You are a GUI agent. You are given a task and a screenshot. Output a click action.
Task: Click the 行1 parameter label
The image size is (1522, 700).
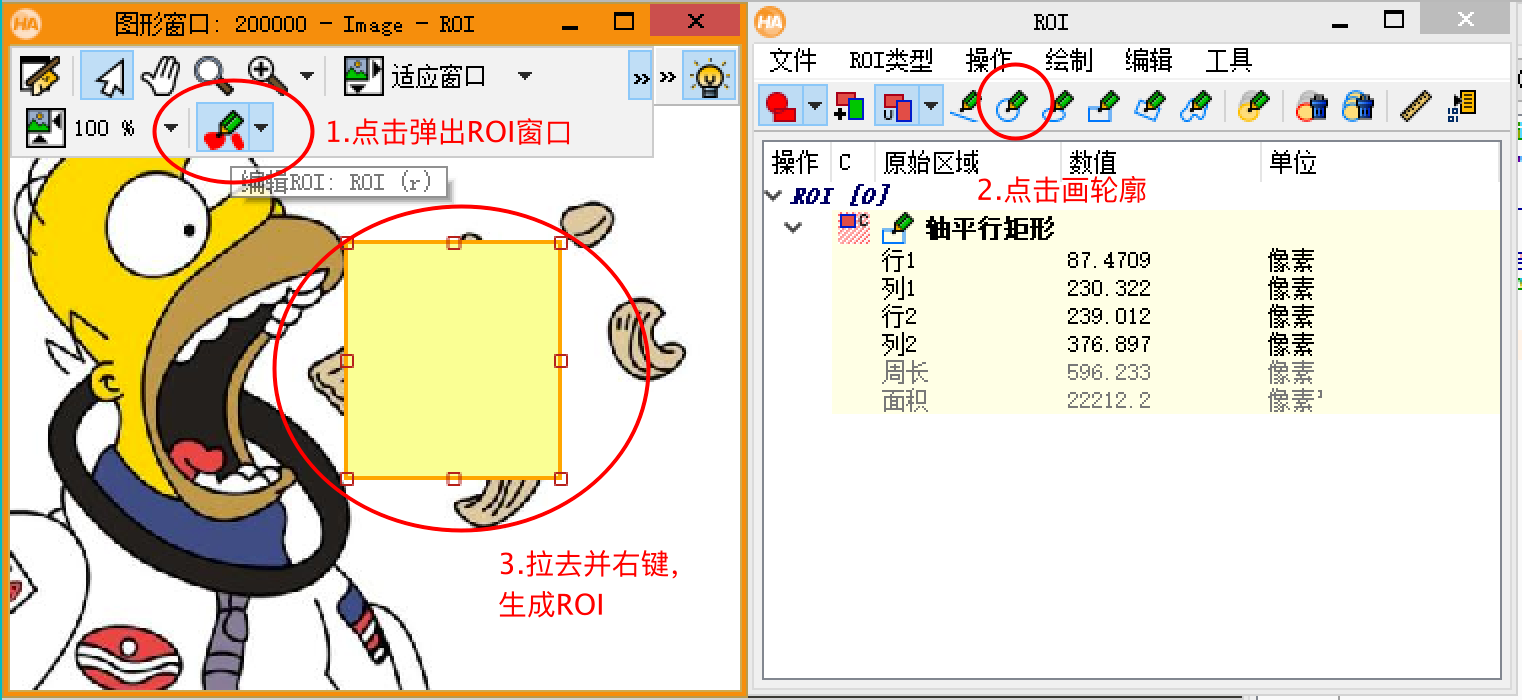tap(899, 261)
